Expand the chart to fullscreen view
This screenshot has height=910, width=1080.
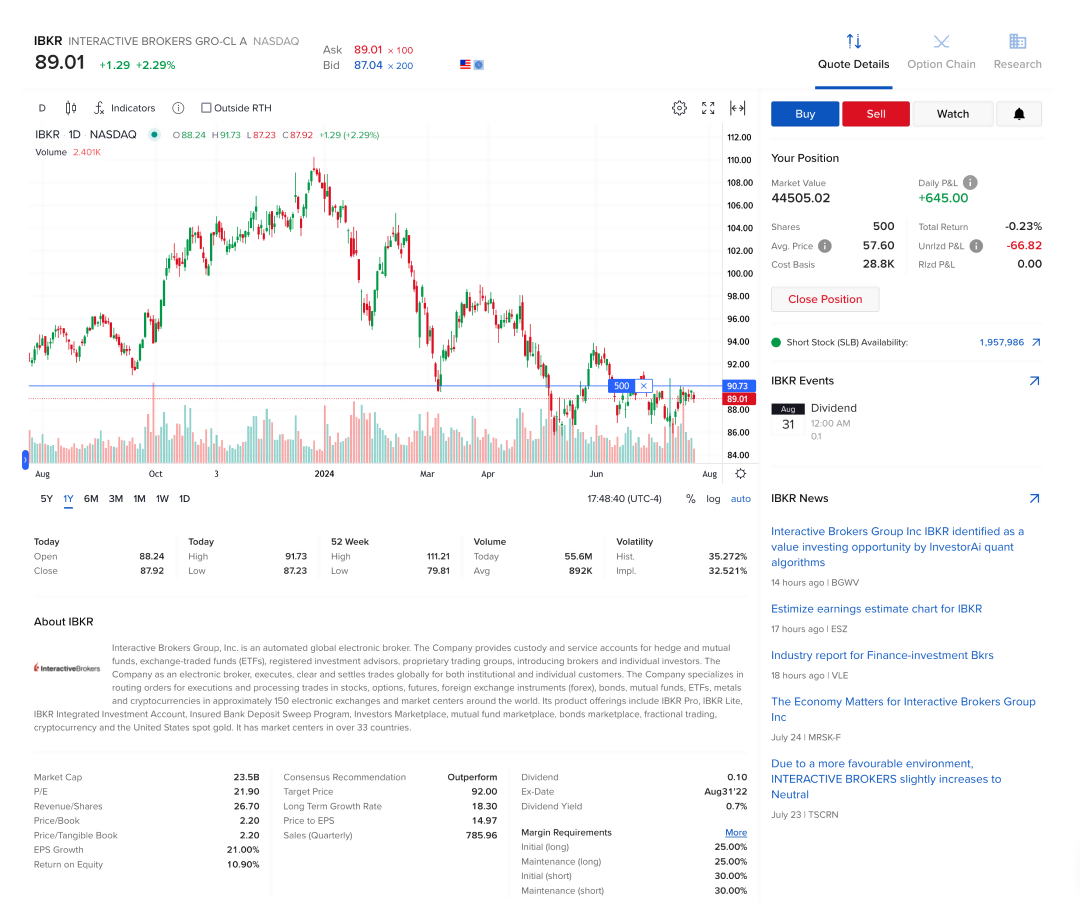click(708, 108)
